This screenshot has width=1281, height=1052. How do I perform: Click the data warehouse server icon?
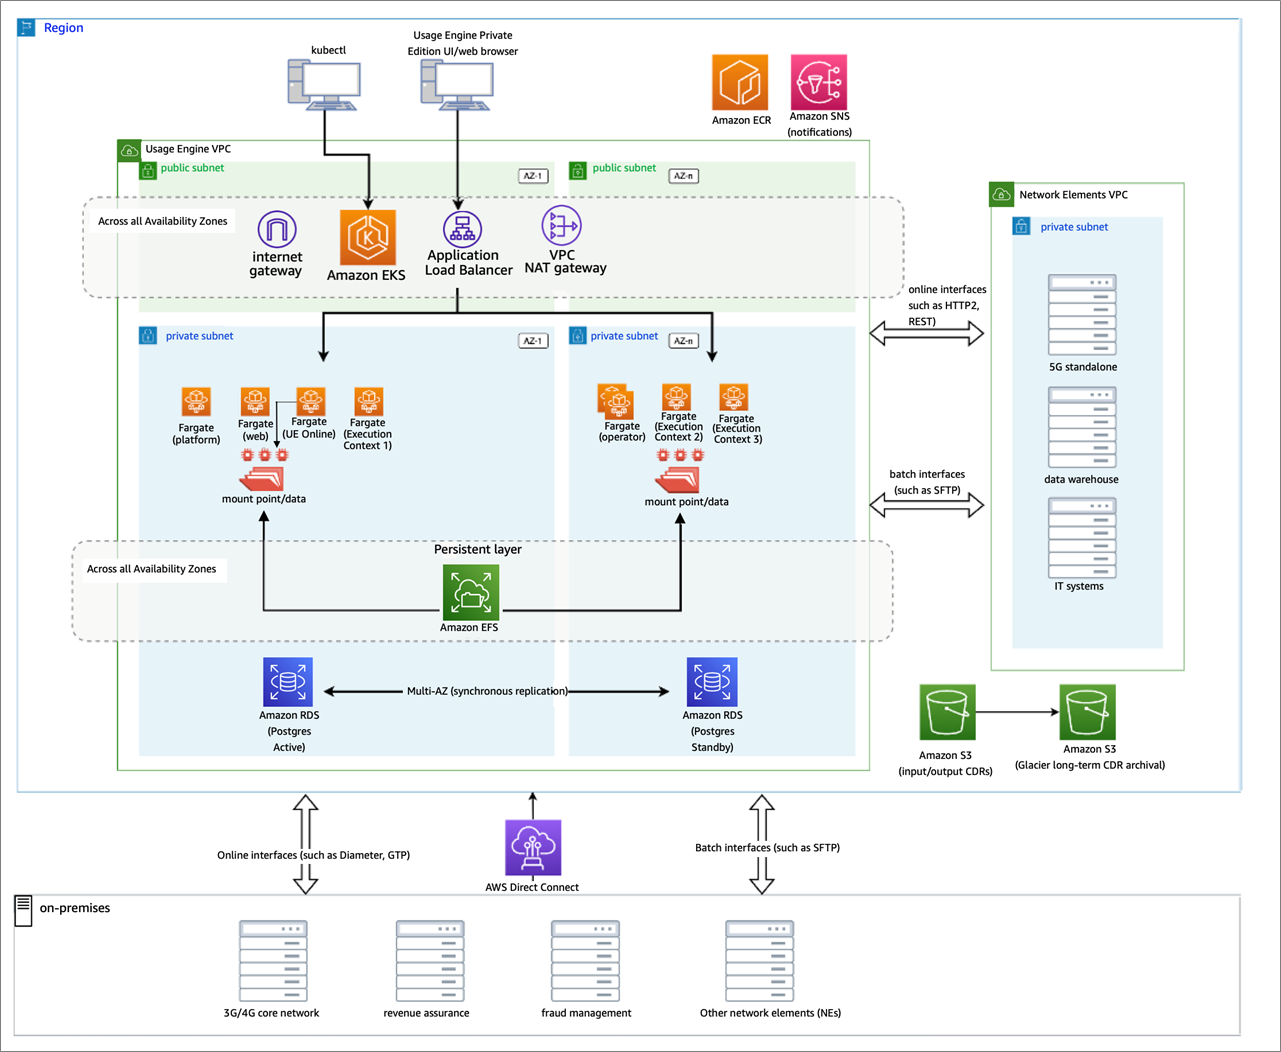pos(1082,427)
